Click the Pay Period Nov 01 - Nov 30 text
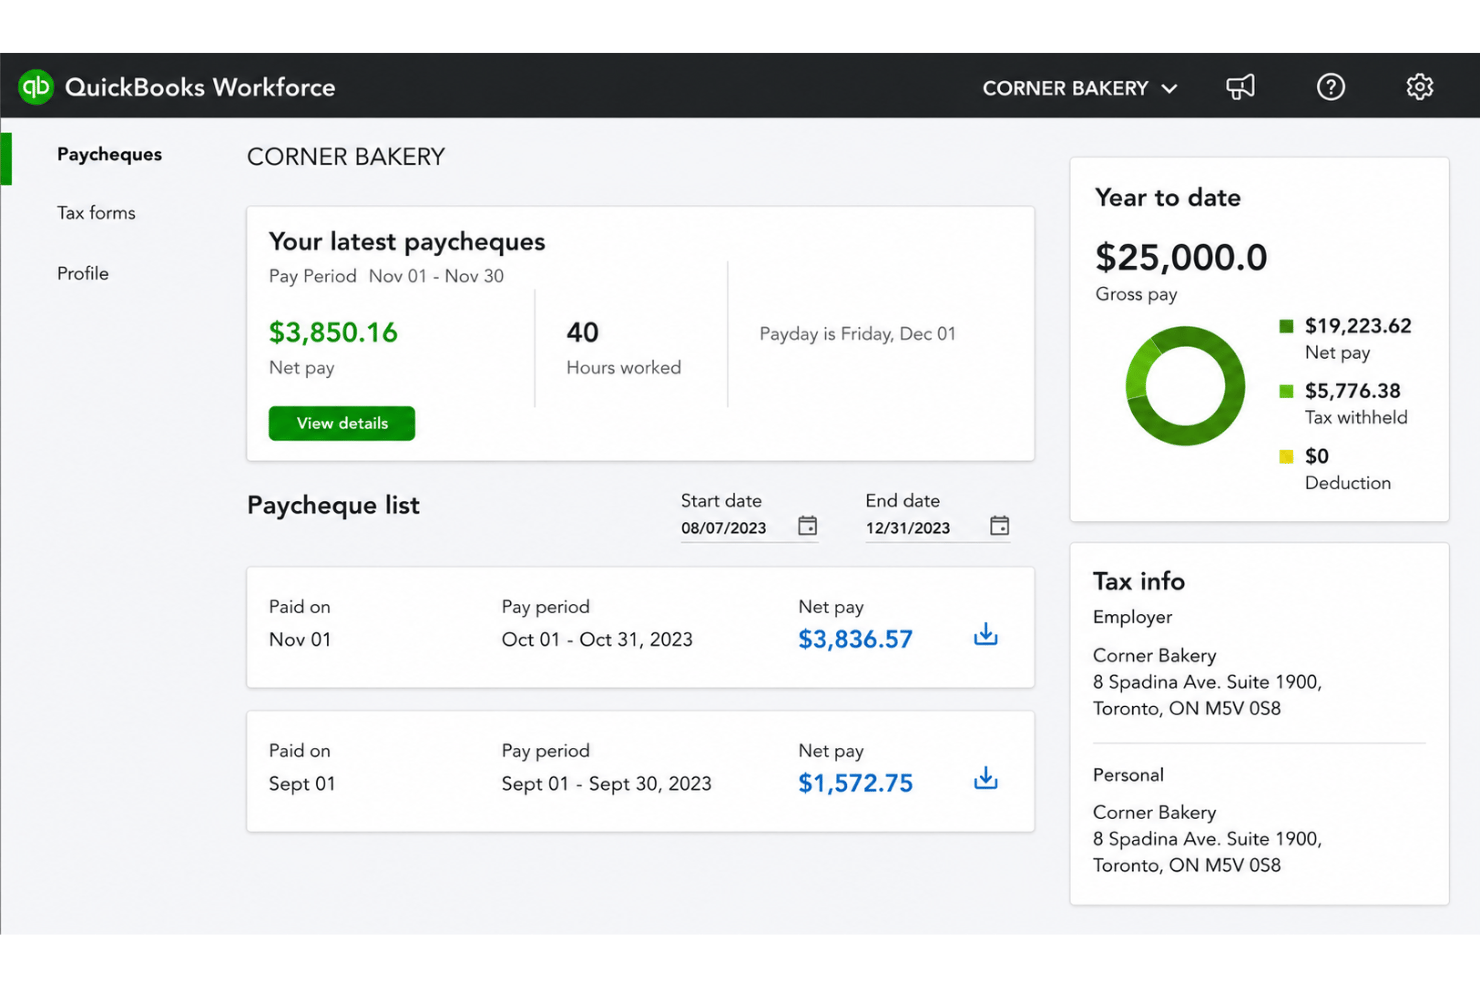1480x987 pixels. coord(386,276)
